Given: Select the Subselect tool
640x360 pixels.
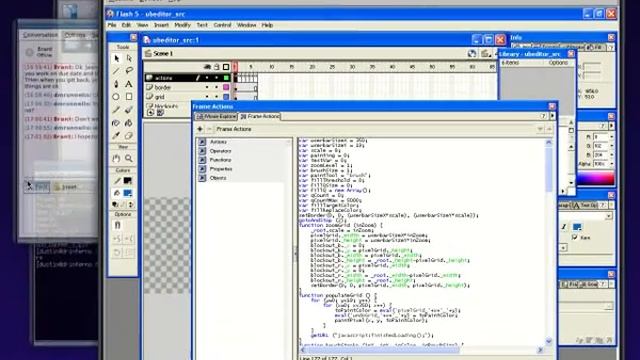Looking at the screenshot, I should (x=129, y=59).
